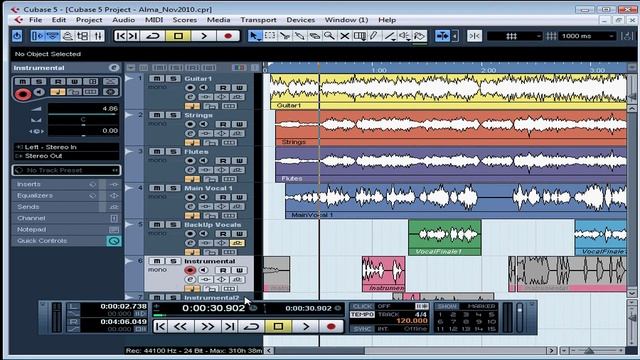Screen dimensions: 640x360
Task: Expand automation for Strings track
Action: click(x=129, y=115)
